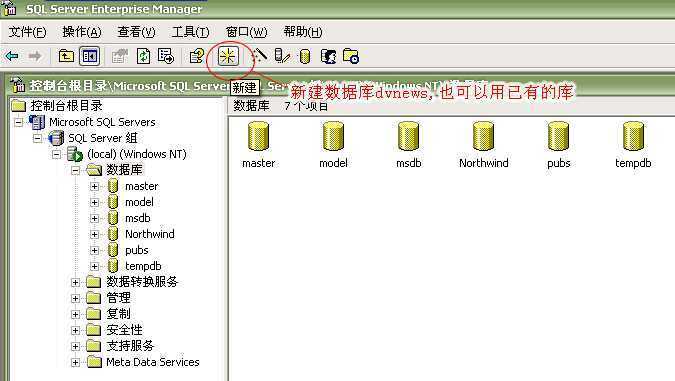Open the 窗口(W) menu
This screenshot has width=675, height=381.
click(246, 32)
